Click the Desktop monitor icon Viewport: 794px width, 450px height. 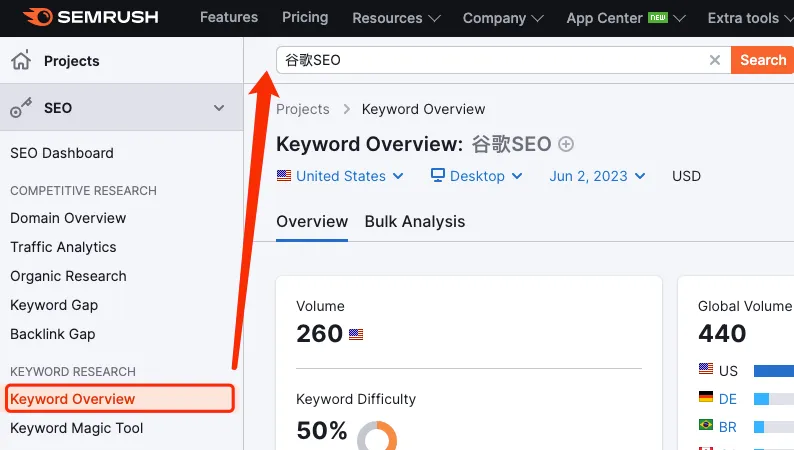(x=438, y=175)
